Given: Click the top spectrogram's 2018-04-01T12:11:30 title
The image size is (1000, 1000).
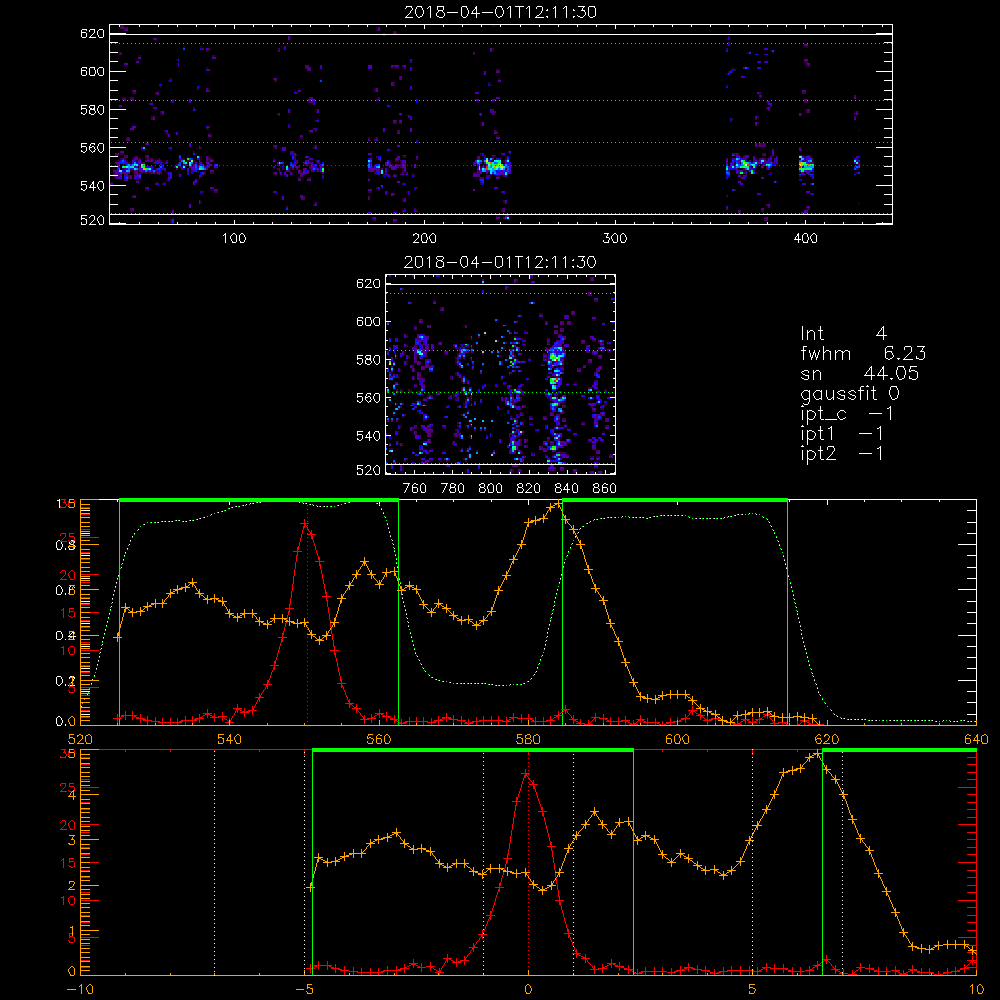Looking at the screenshot, I should [501, 12].
